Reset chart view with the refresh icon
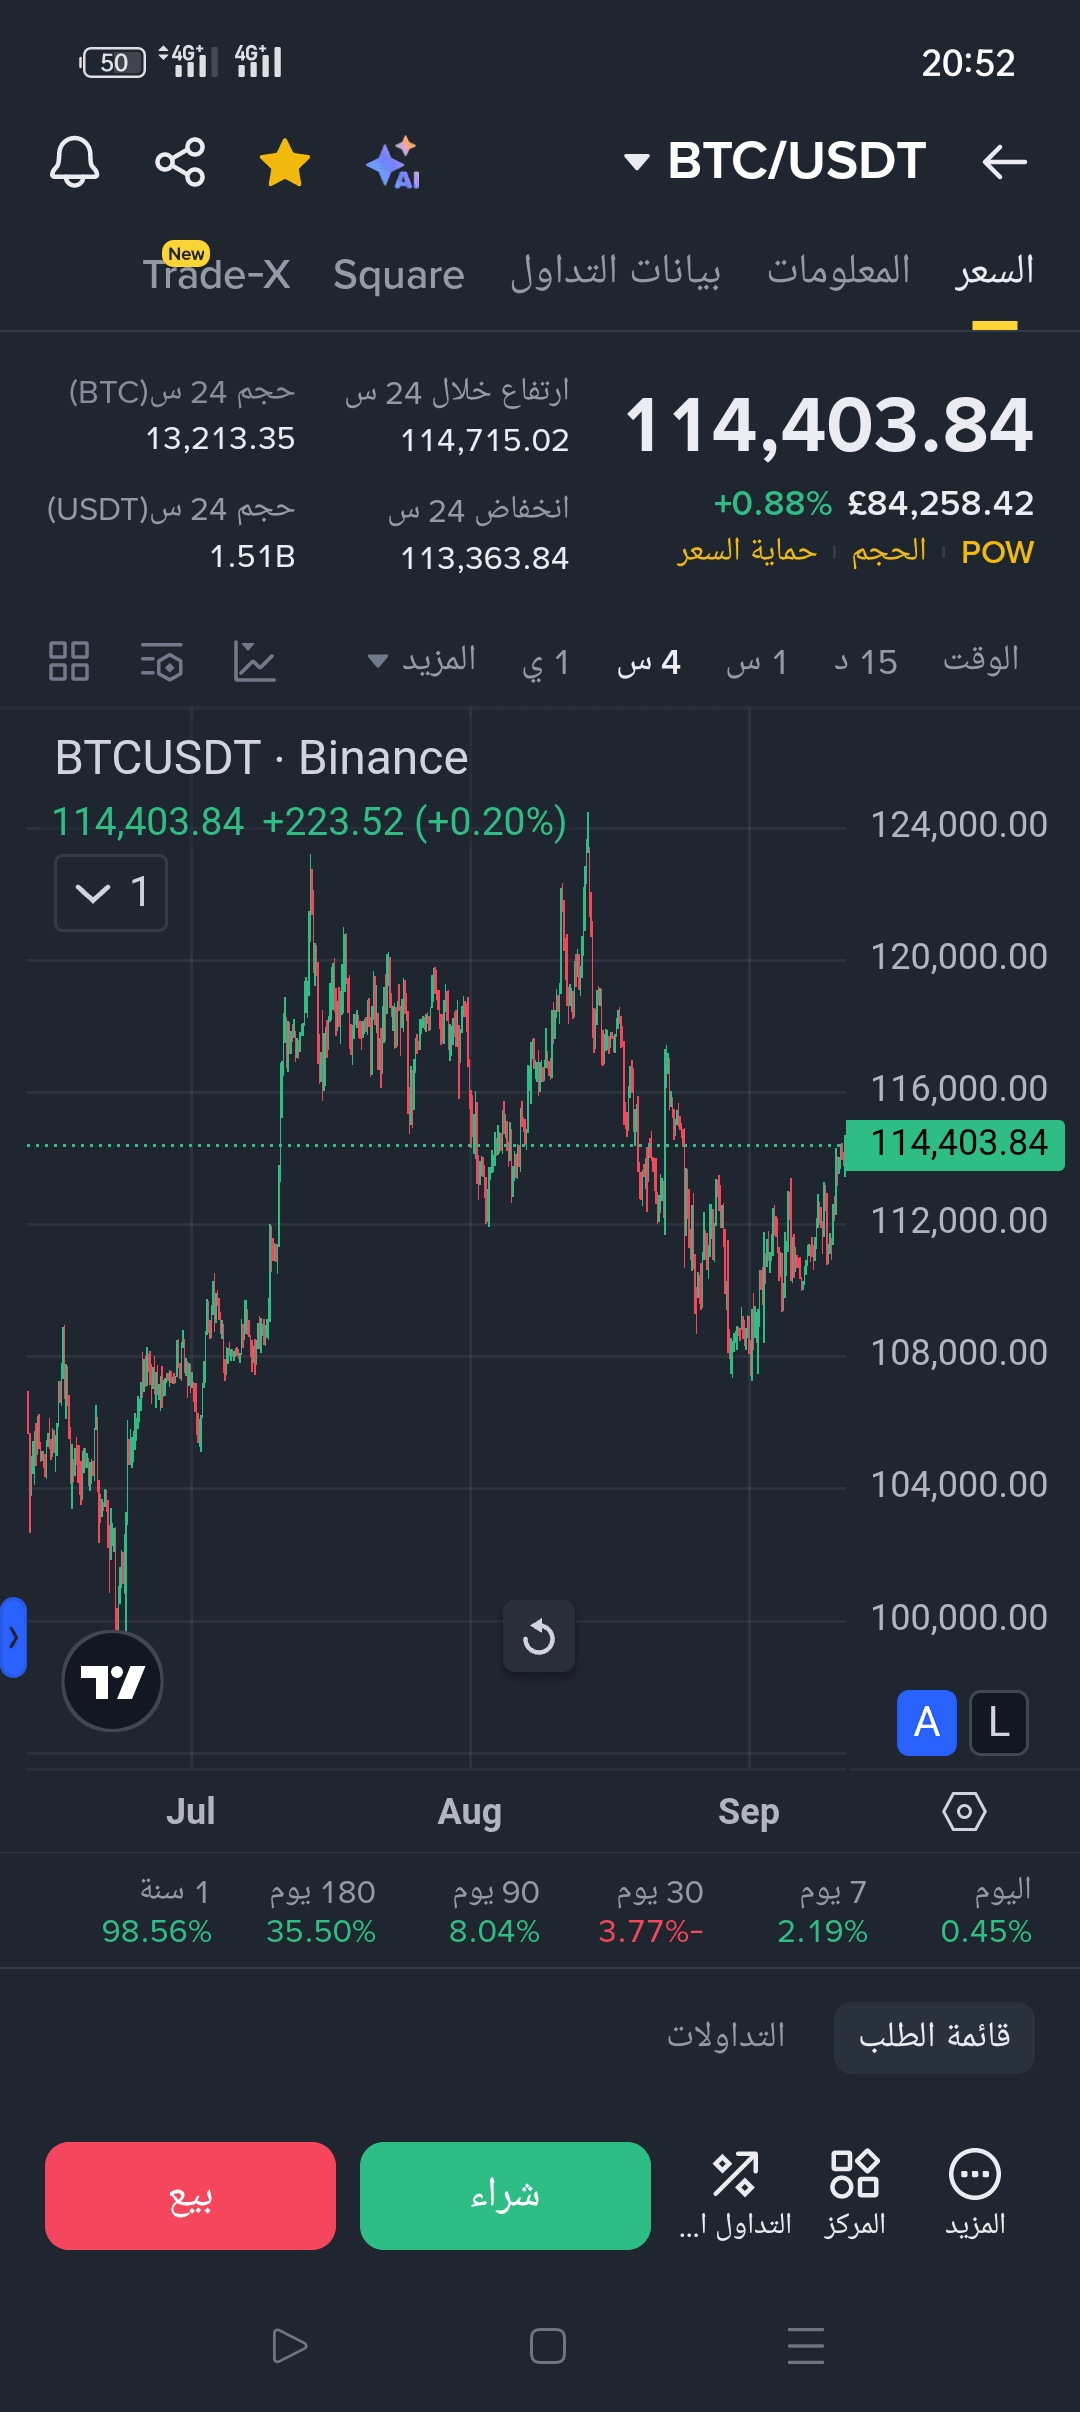1080x2412 pixels. [x=539, y=1637]
